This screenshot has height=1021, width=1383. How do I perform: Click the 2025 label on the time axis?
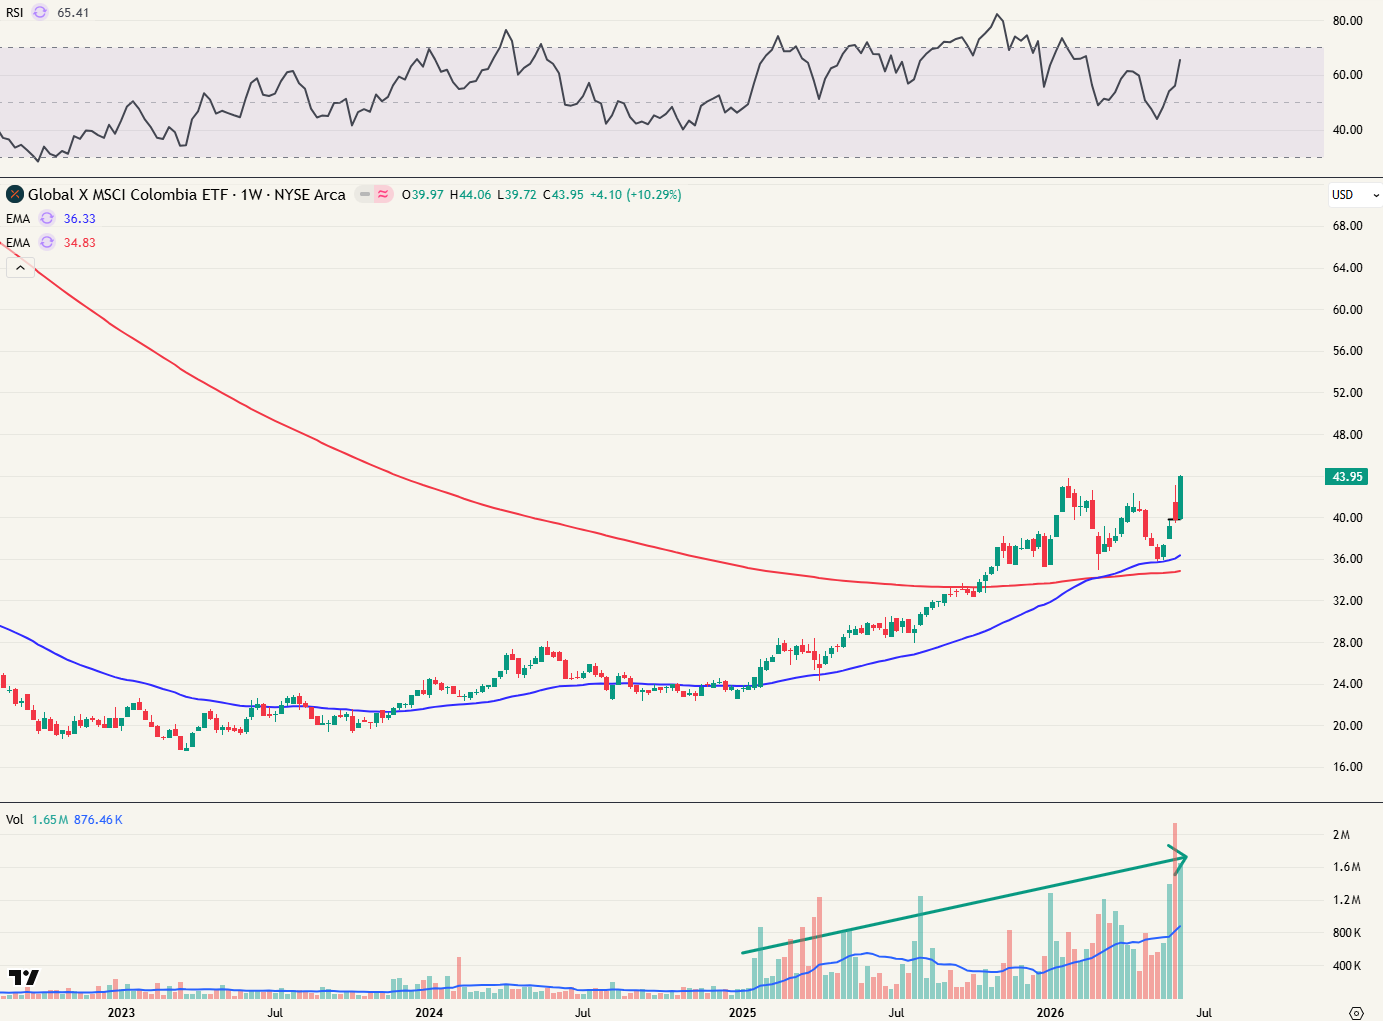743,1013
